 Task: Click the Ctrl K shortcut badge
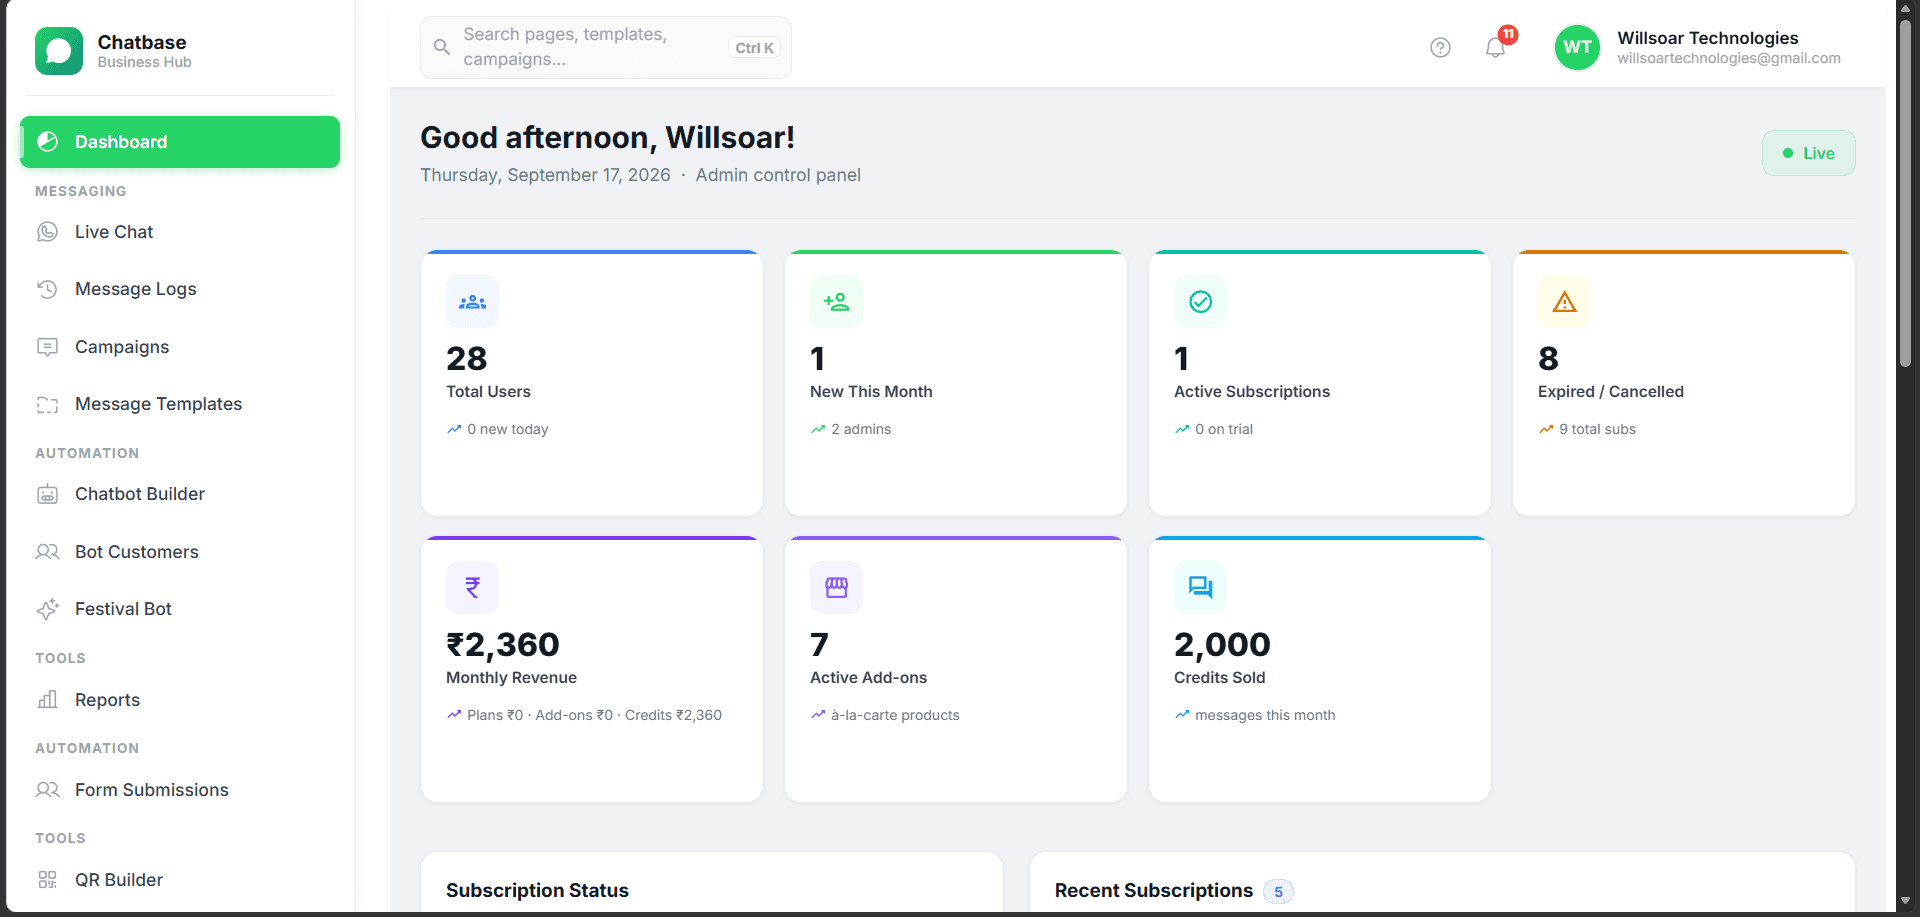[x=754, y=47]
